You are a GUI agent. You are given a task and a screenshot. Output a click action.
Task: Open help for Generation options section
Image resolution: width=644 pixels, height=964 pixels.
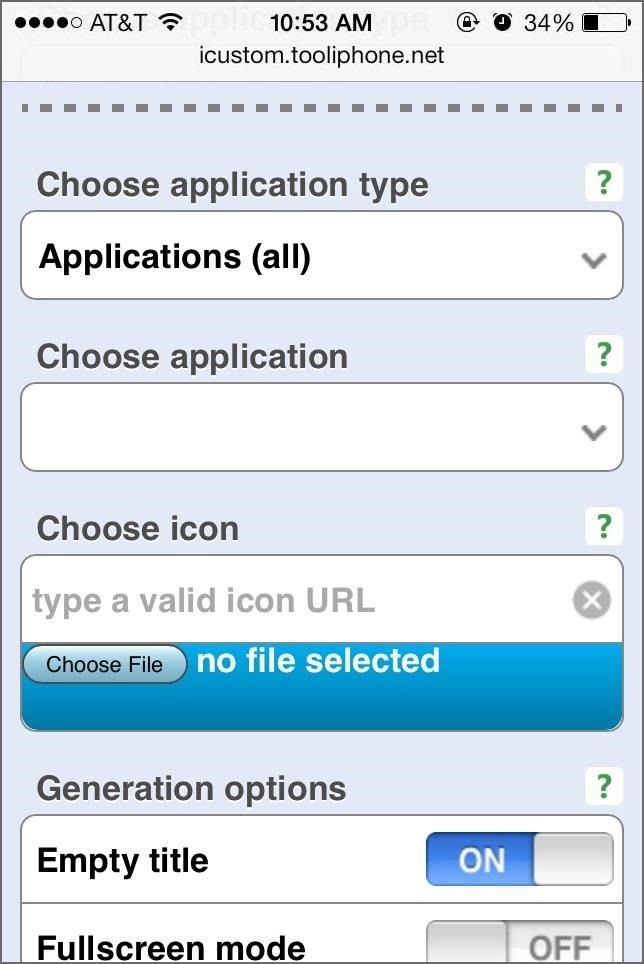[604, 786]
